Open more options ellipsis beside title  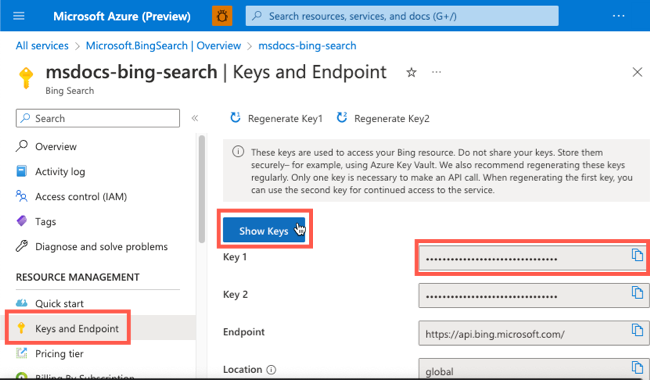tap(436, 72)
